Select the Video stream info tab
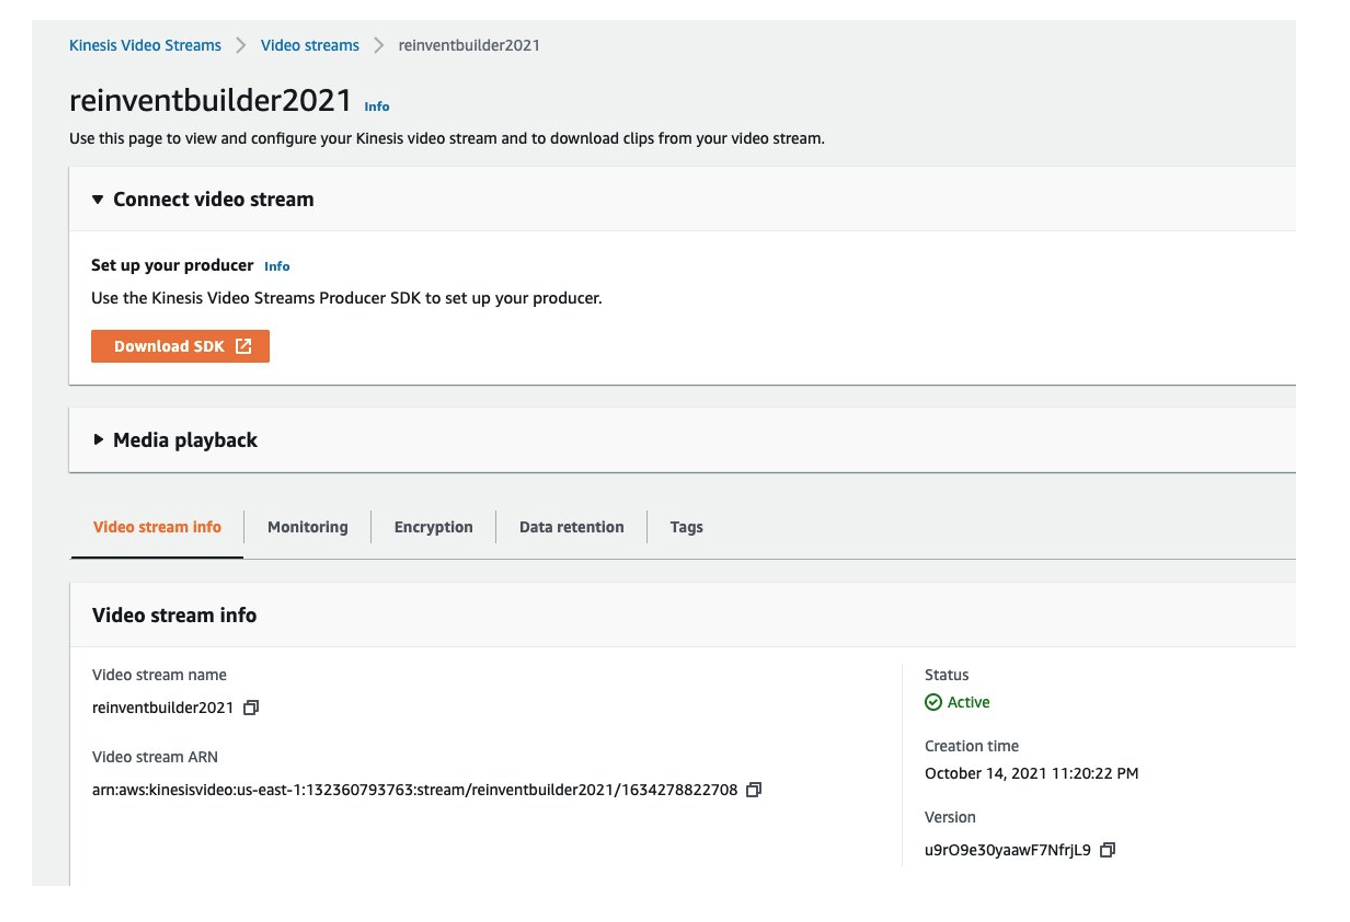Viewport: 1350px width, 922px height. tap(157, 527)
